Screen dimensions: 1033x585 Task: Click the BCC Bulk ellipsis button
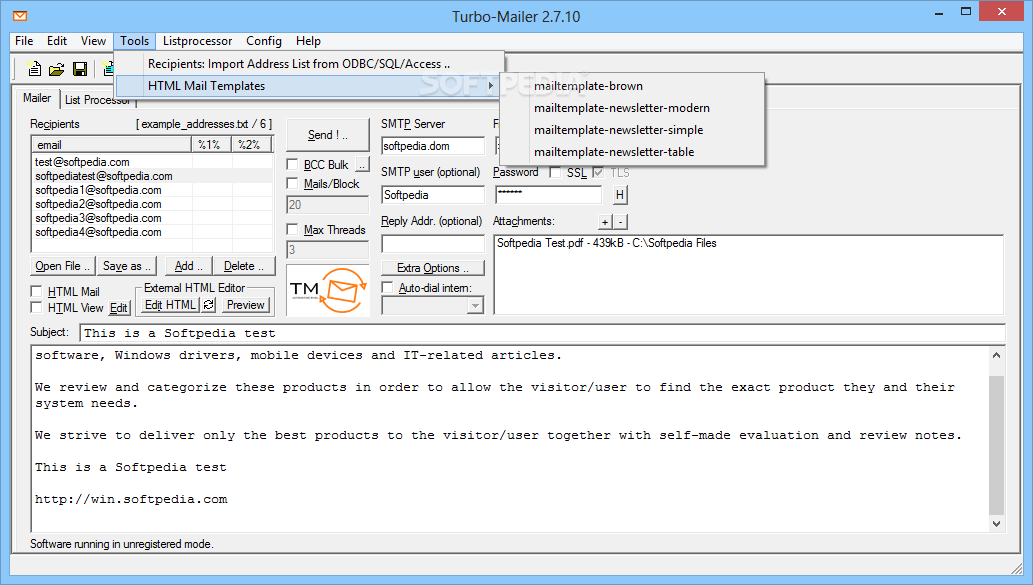pos(362,164)
